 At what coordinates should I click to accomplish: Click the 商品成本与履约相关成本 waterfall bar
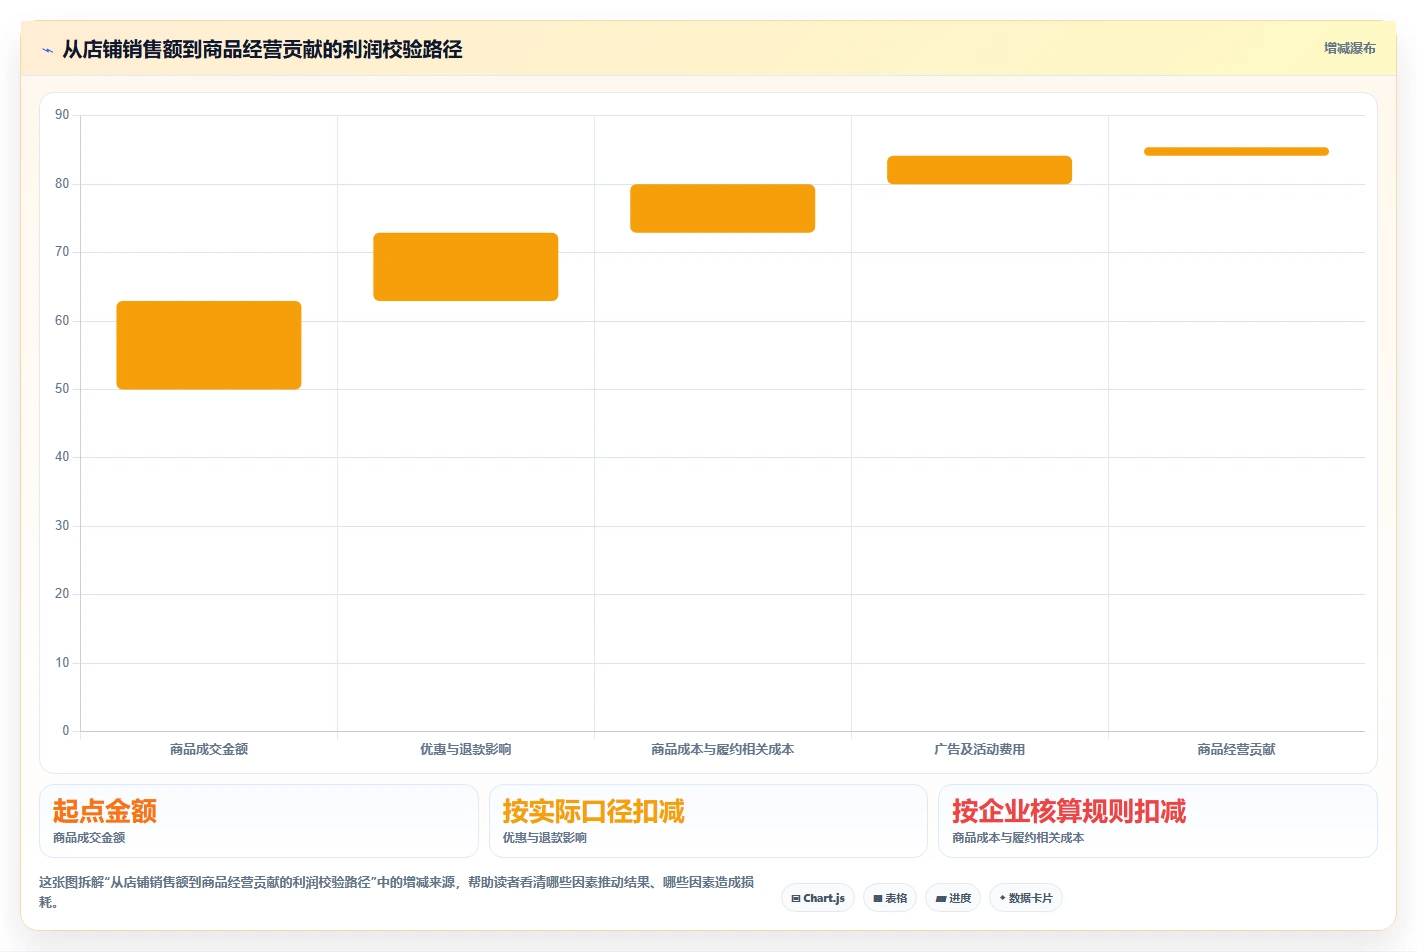point(723,208)
